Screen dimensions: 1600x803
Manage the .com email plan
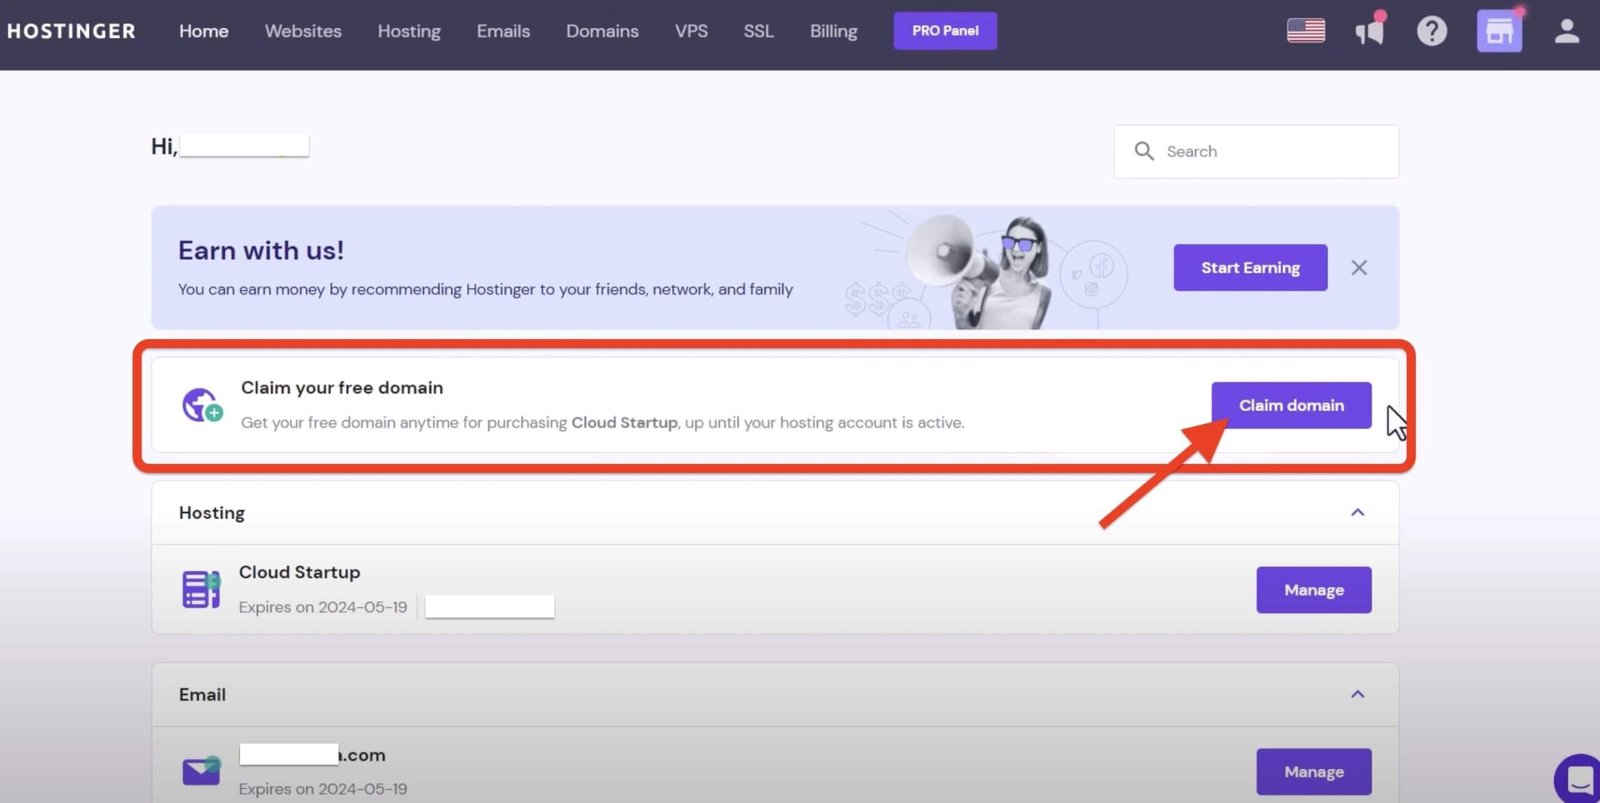click(x=1314, y=772)
